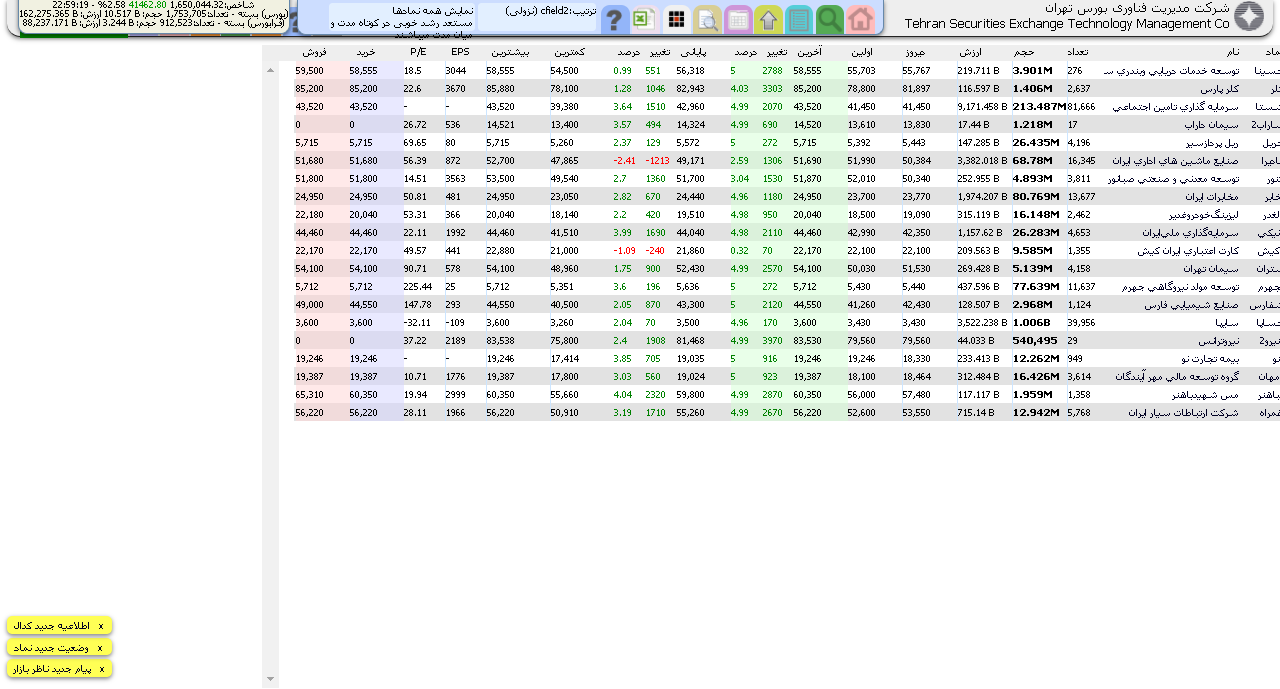Open the purple calendar table icon

point(738,19)
